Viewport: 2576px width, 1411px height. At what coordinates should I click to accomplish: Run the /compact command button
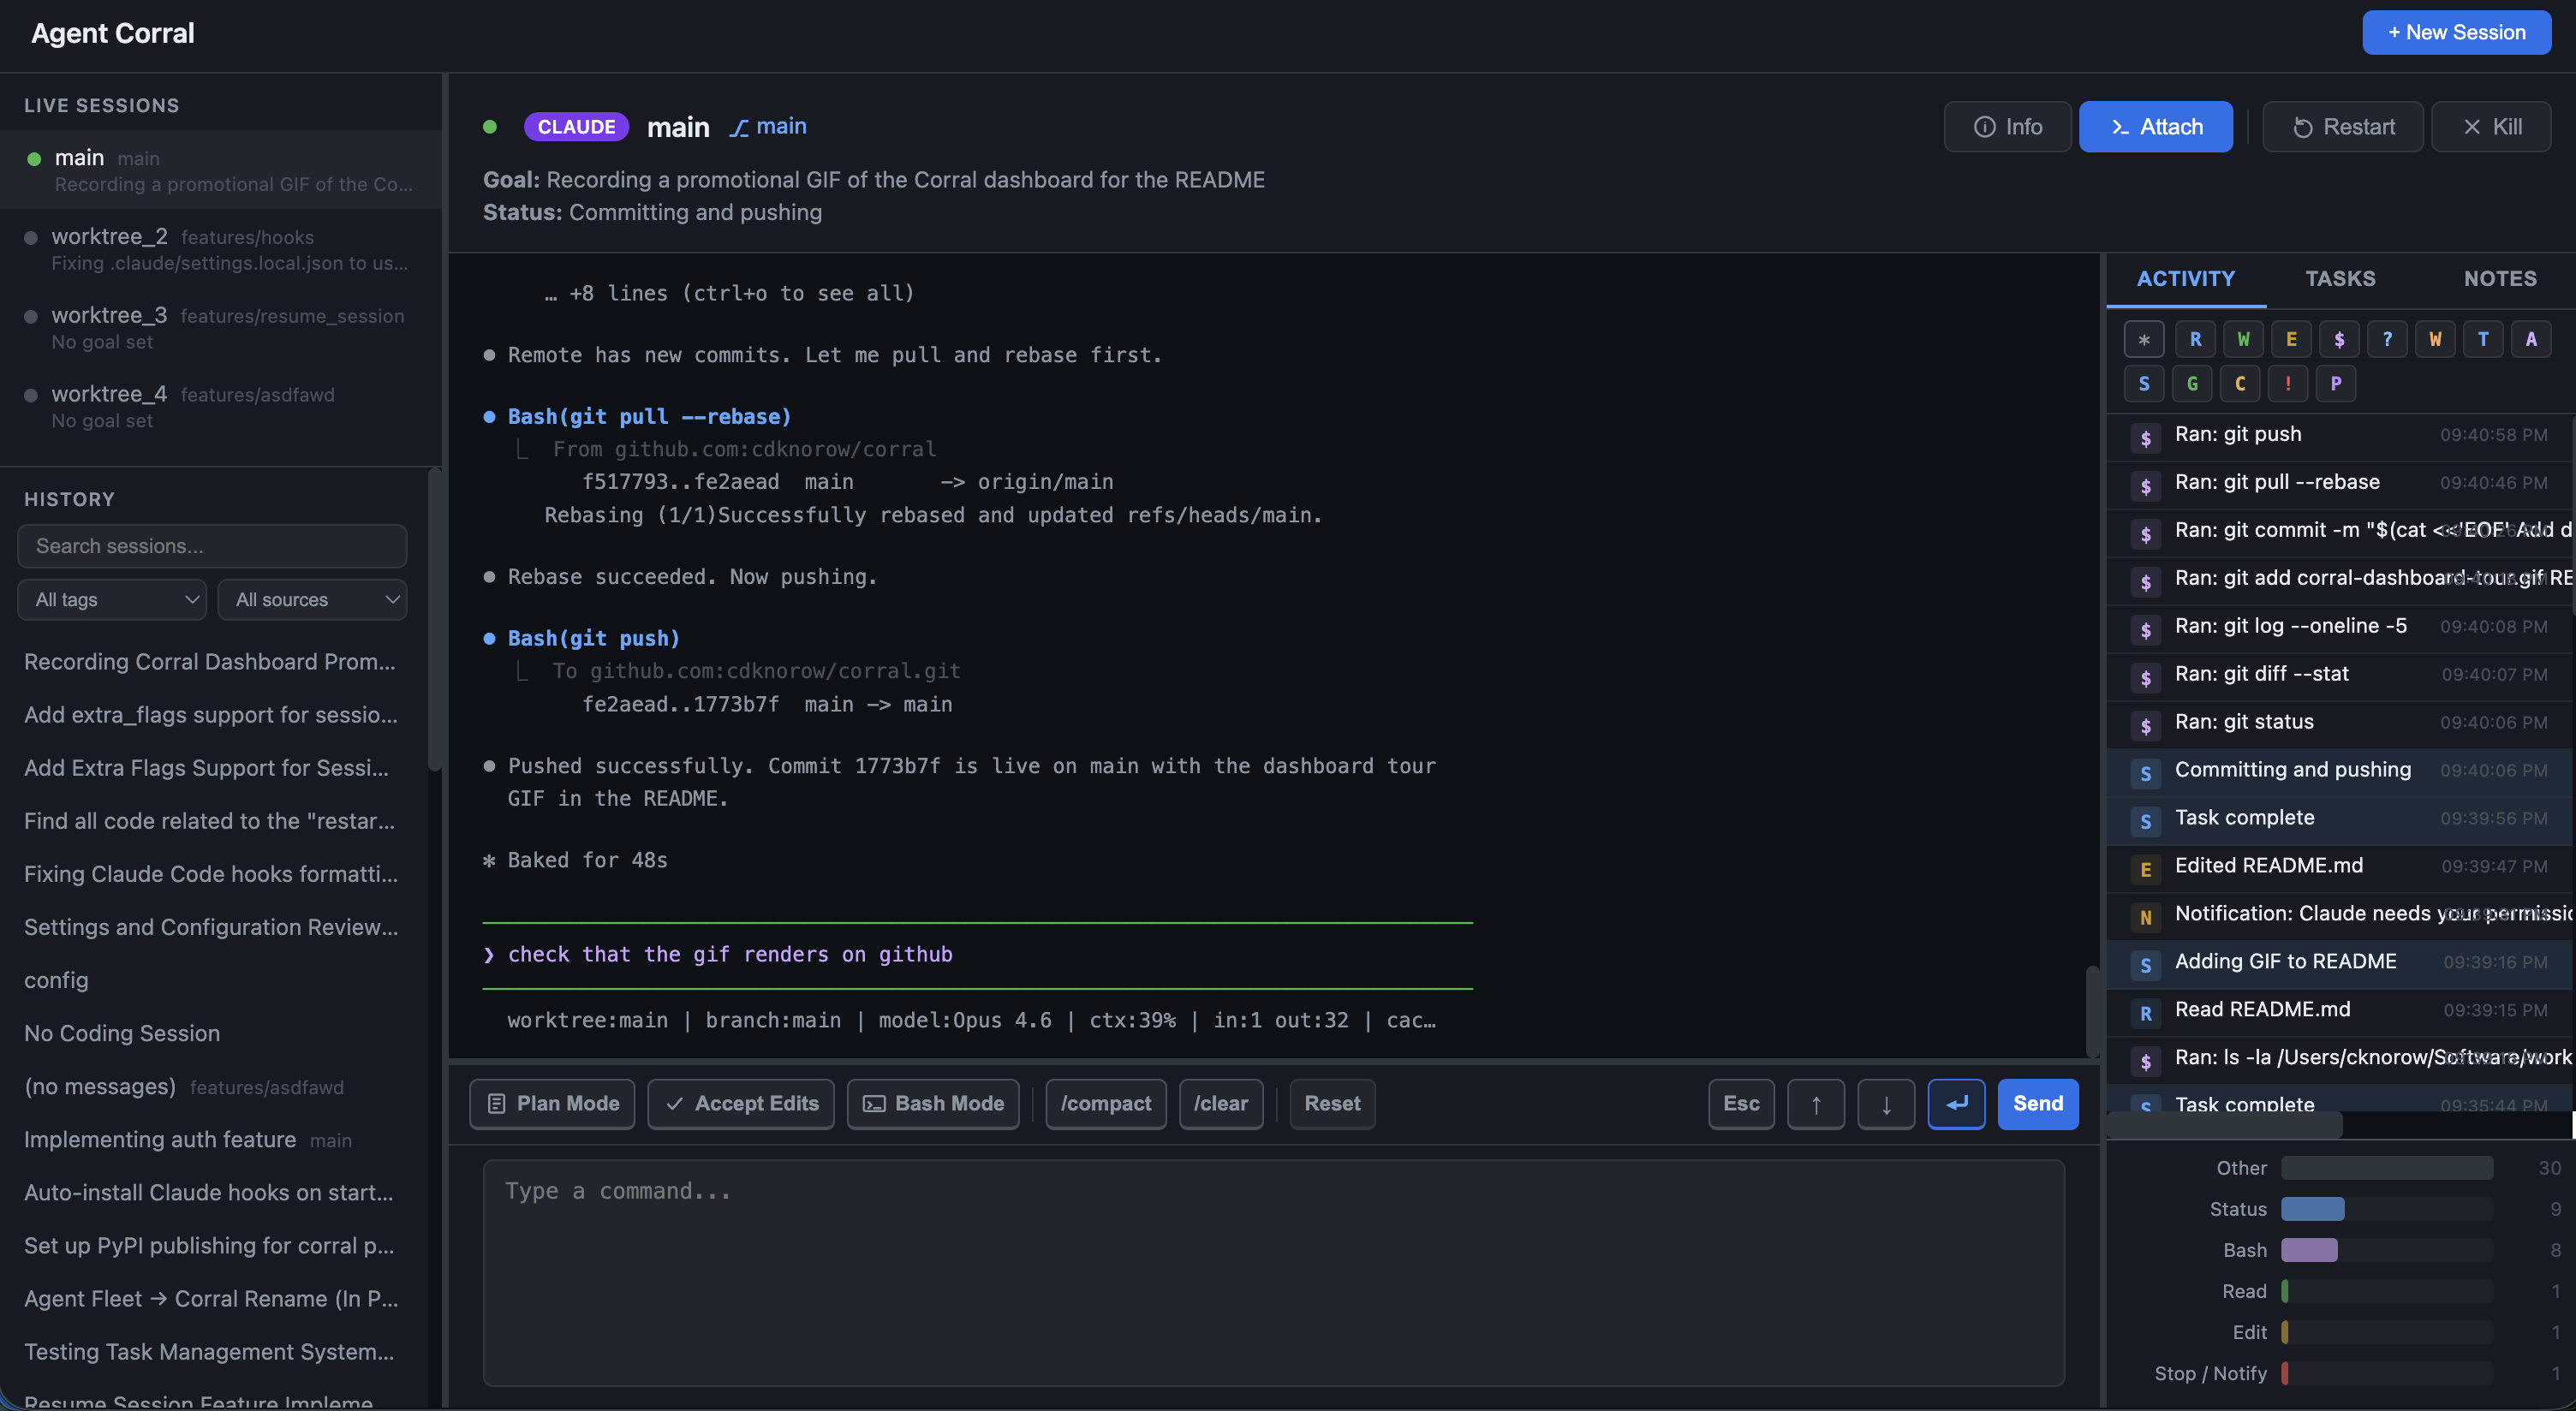click(x=1105, y=1103)
